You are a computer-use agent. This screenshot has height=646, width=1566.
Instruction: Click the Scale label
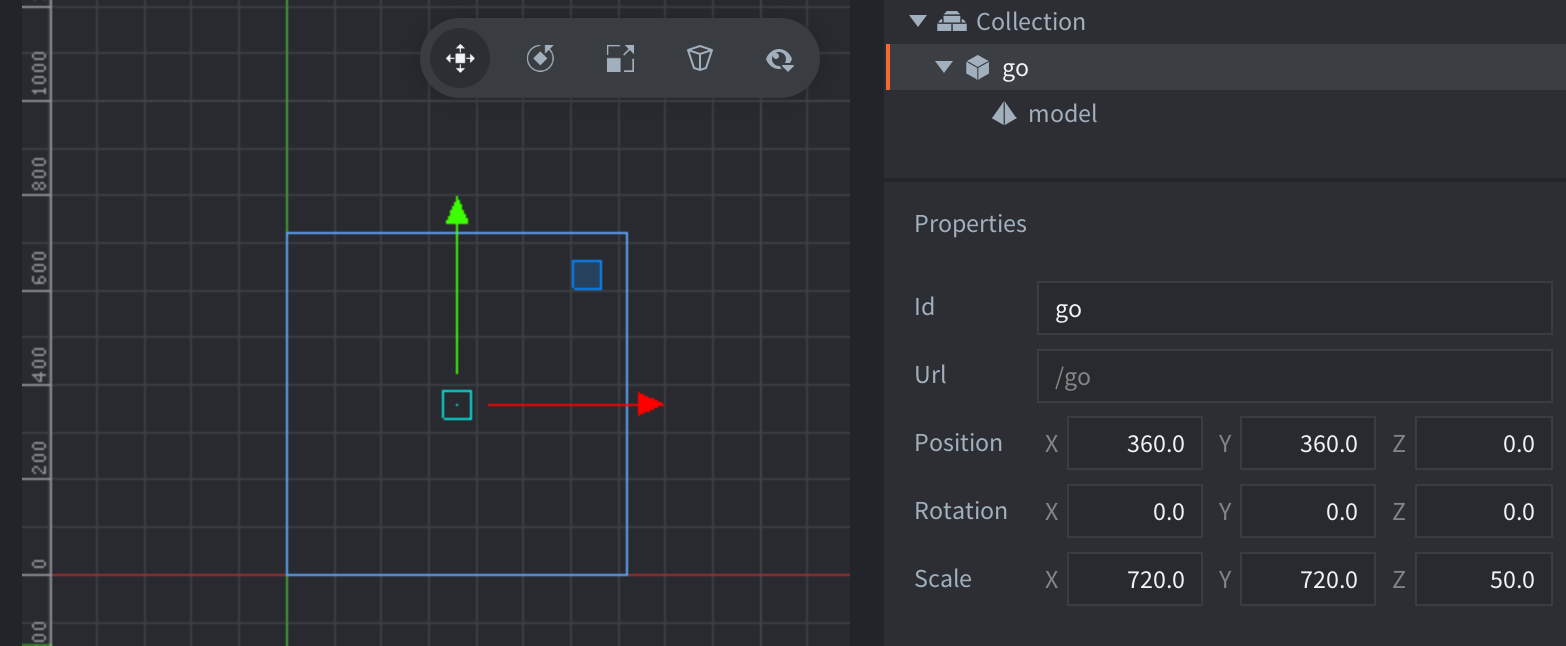(942, 579)
